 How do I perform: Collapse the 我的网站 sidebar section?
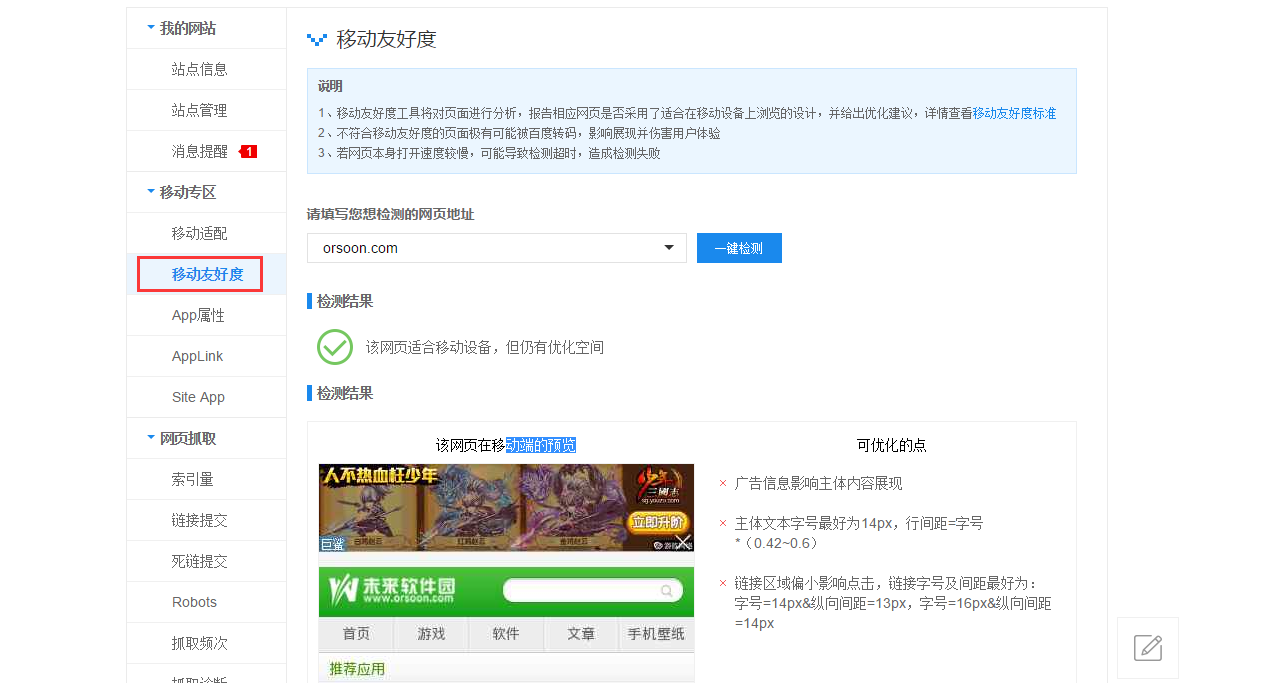(151, 28)
